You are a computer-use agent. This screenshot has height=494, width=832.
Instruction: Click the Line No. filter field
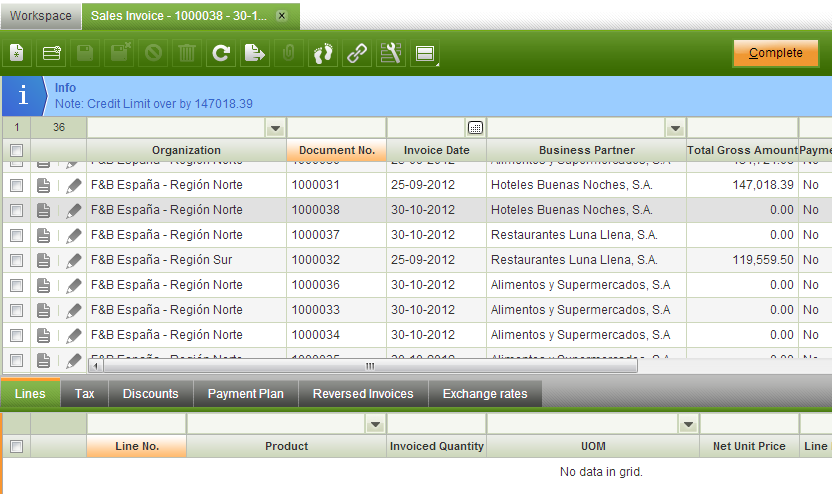pos(136,424)
